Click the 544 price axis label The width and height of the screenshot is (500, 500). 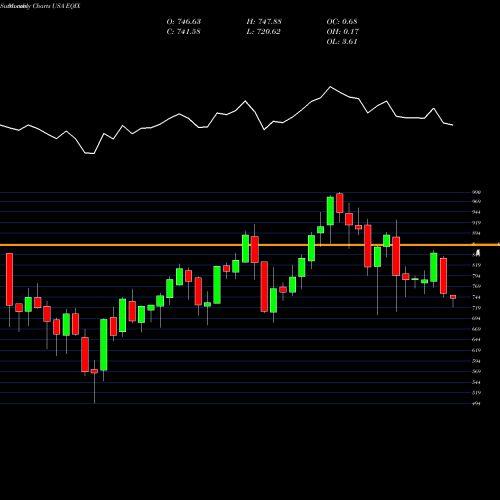pyautogui.click(x=477, y=382)
